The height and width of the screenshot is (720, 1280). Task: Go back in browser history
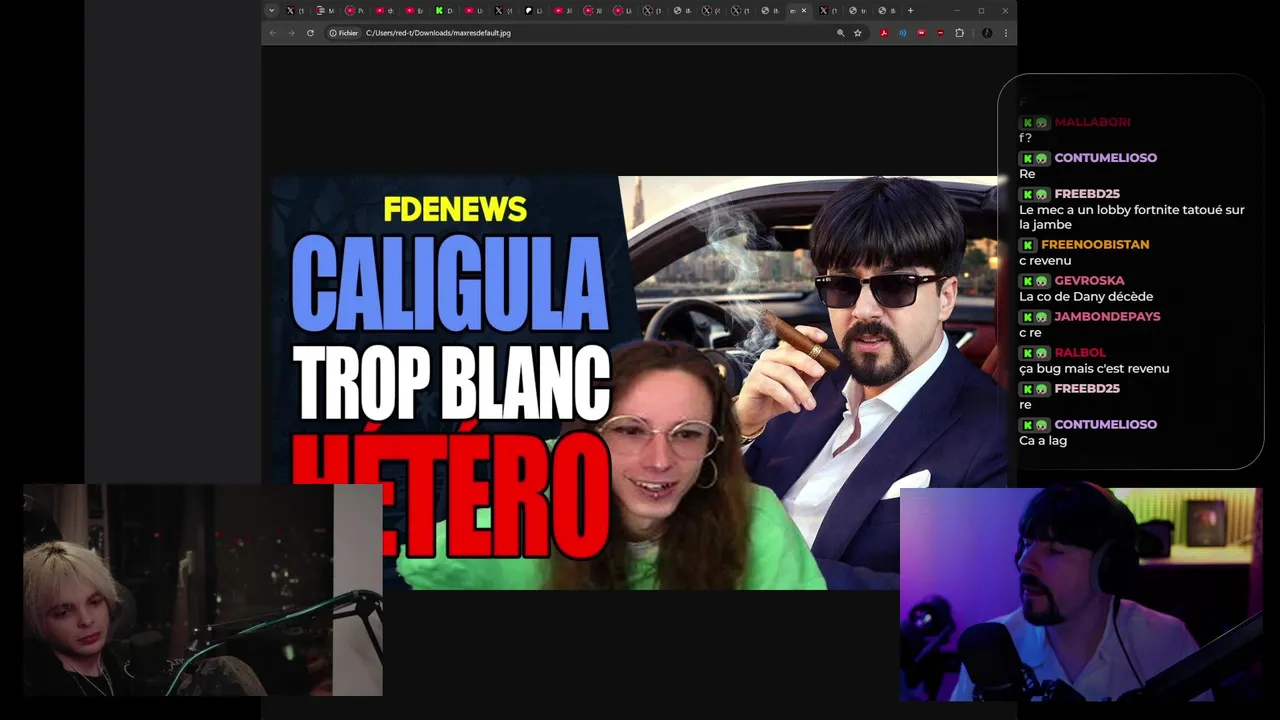(273, 33)
